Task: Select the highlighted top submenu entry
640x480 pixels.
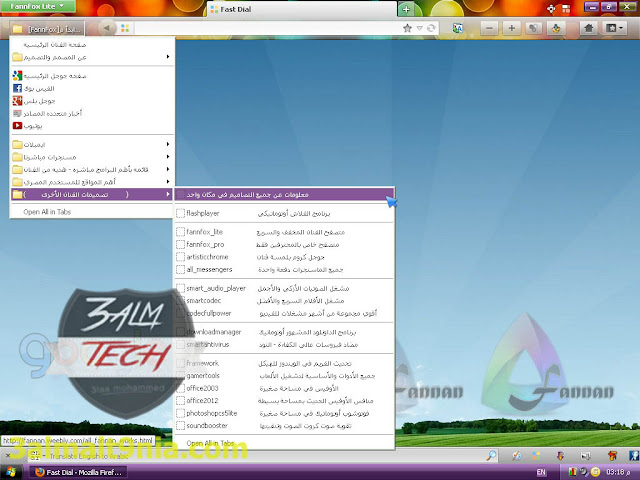Action: click(x=284, y=194)
